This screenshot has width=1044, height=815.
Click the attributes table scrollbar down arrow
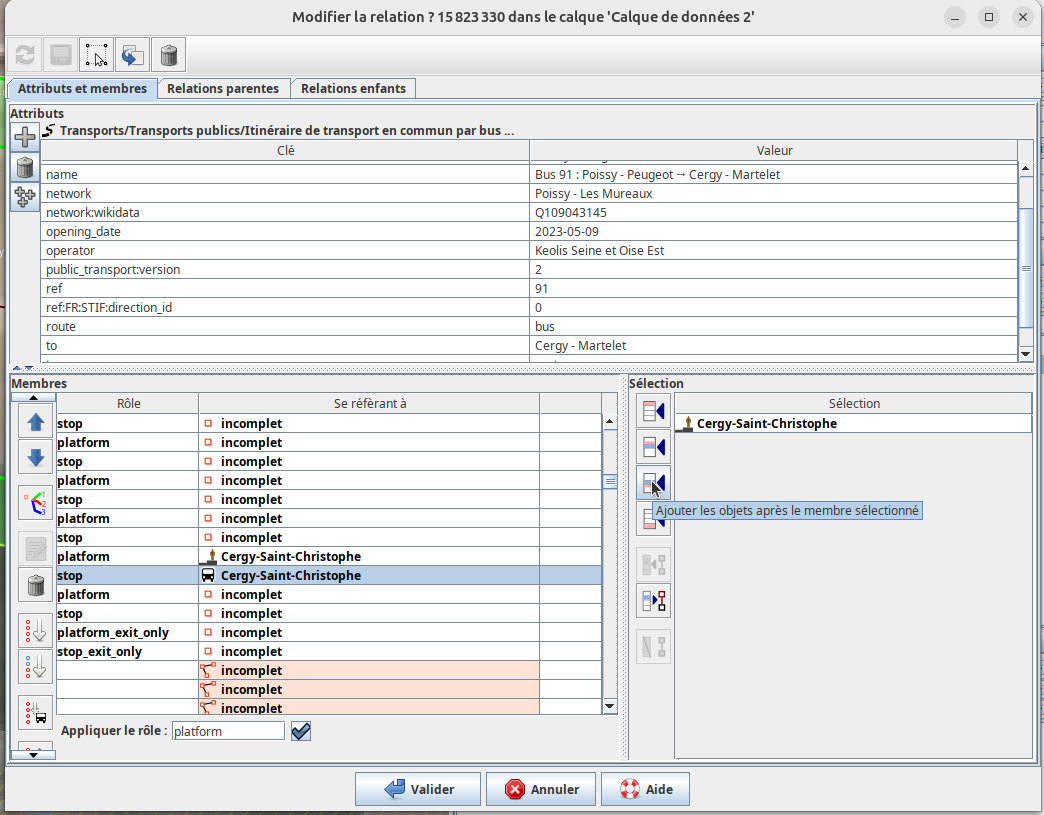coord(1025,354)
